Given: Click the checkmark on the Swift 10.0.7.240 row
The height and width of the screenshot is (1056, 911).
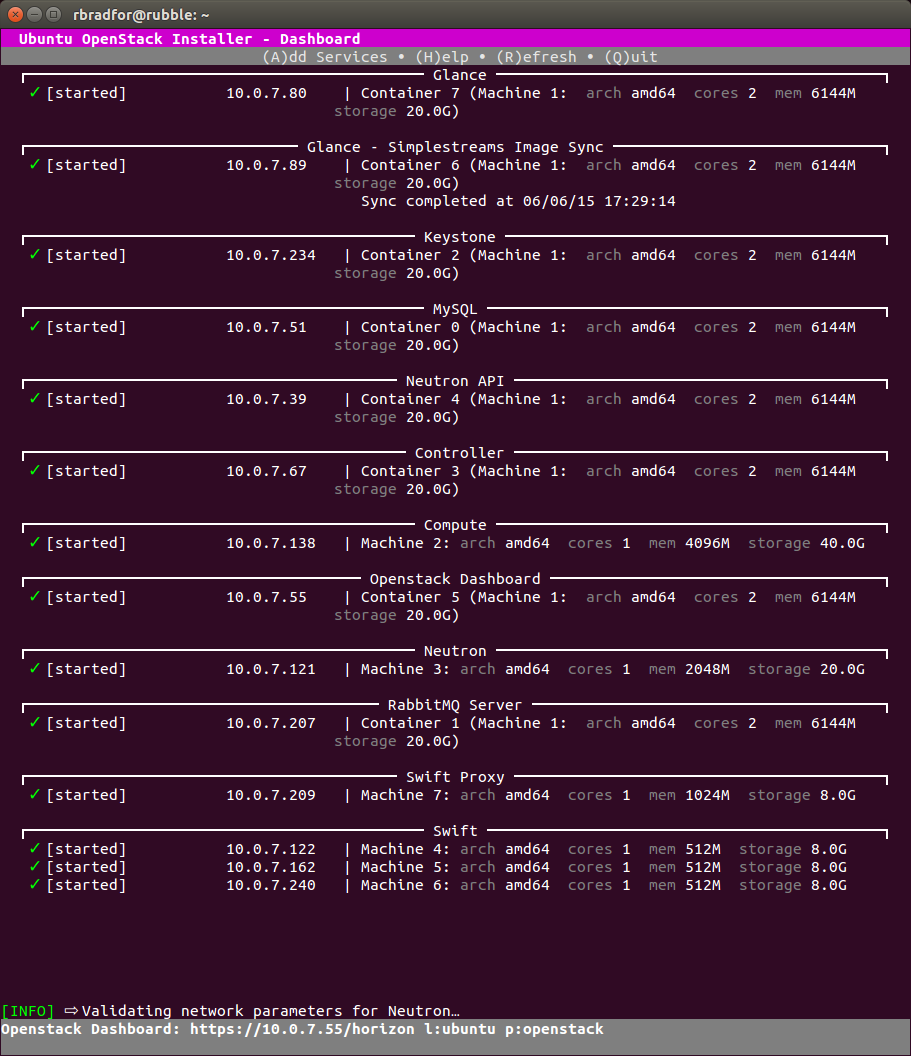Looking at the screenshot, I should (35, 885).
